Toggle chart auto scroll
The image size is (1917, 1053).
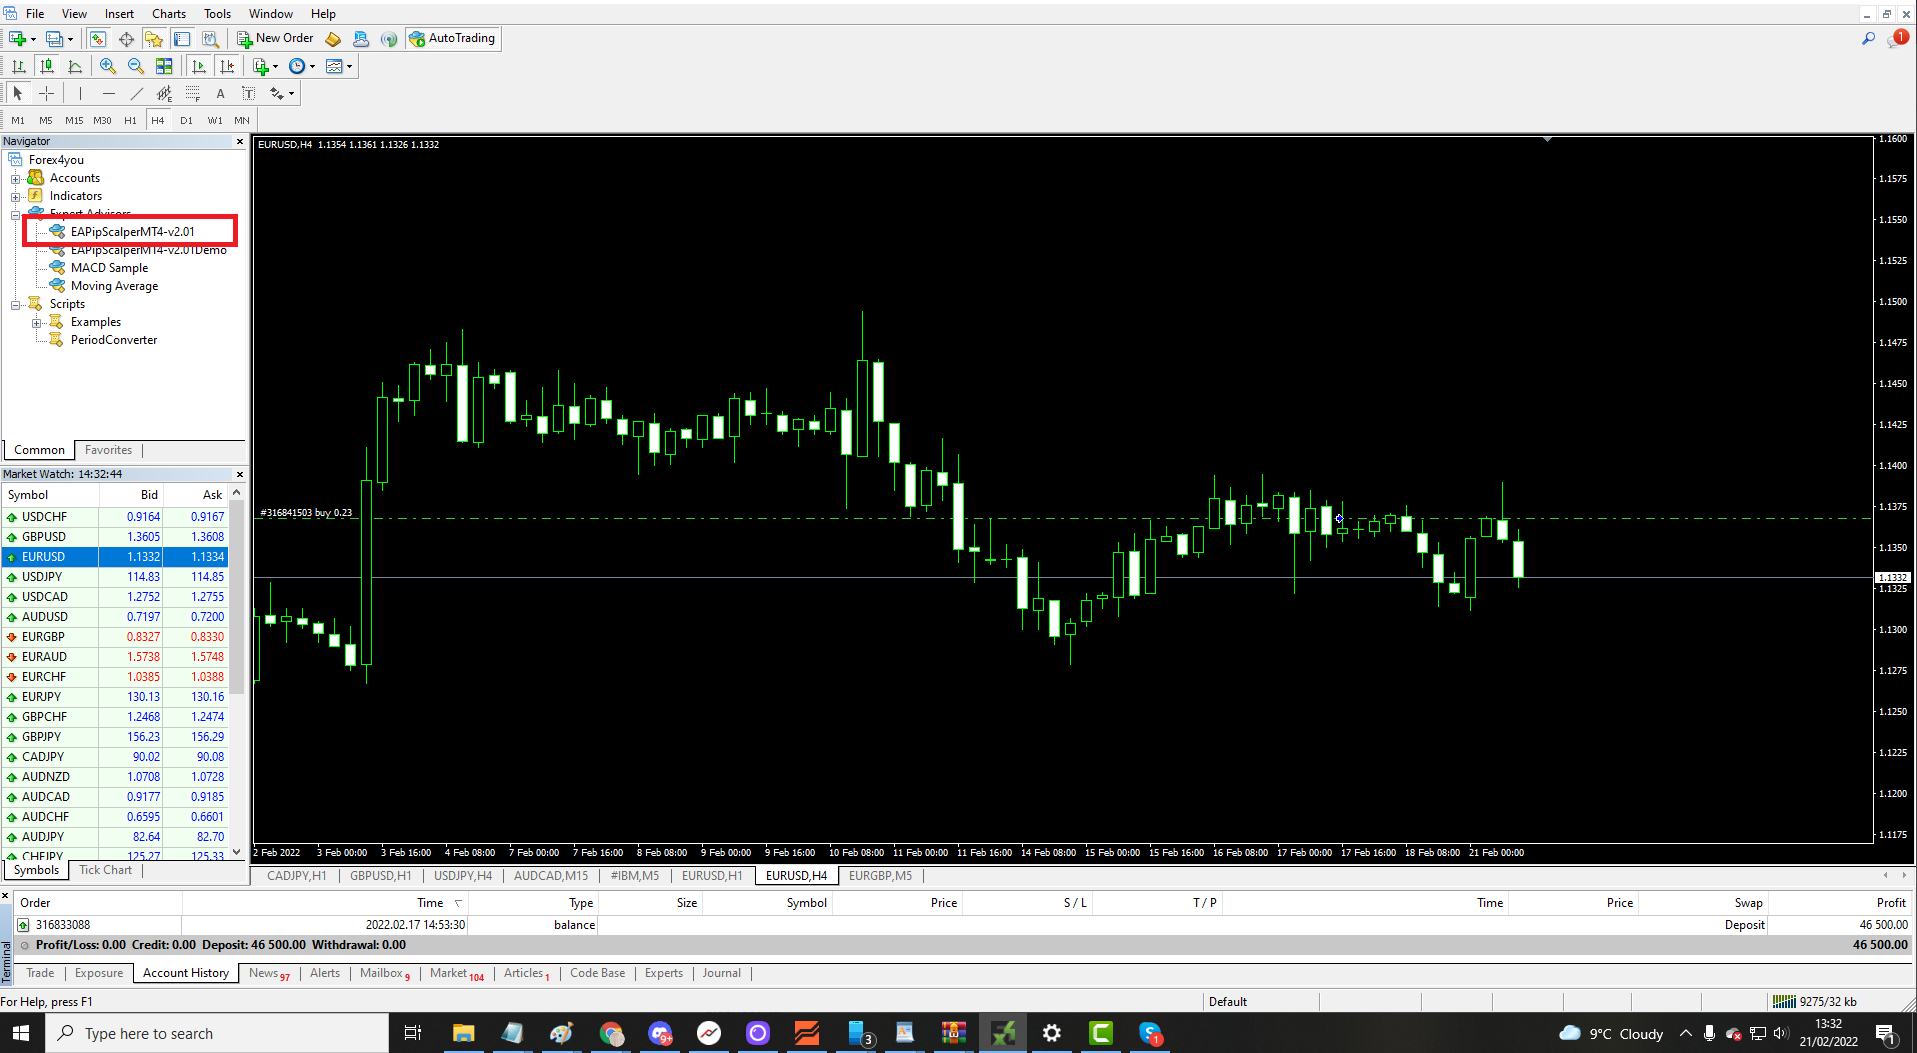pyautogui.click(x=199, y=66)
